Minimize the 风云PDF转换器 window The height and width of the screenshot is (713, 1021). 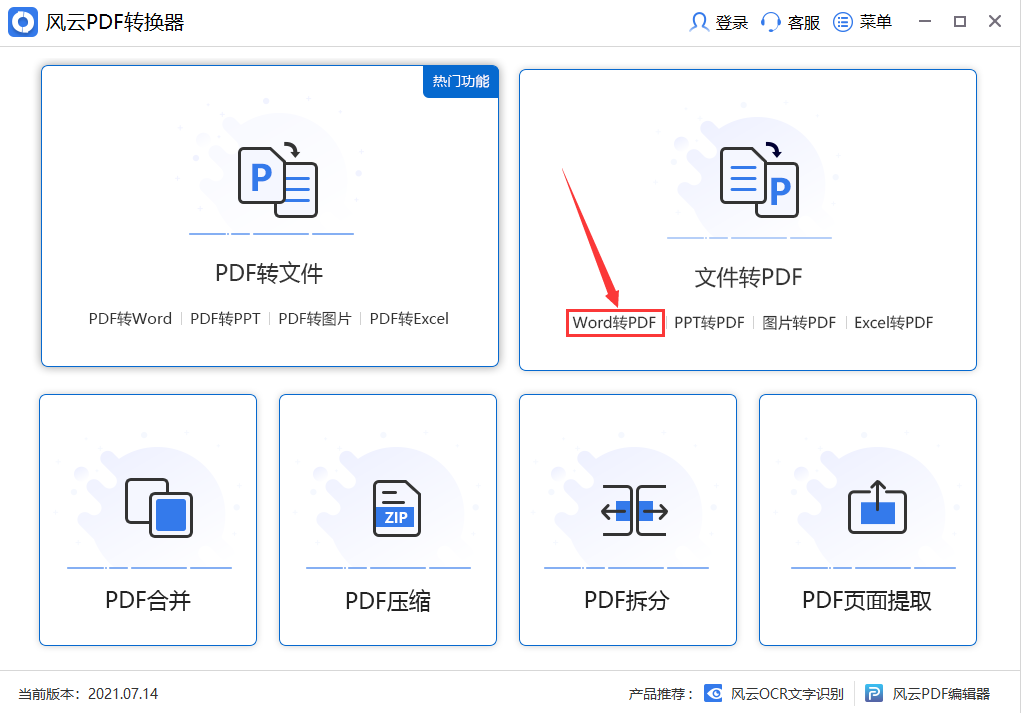point(925,21)
